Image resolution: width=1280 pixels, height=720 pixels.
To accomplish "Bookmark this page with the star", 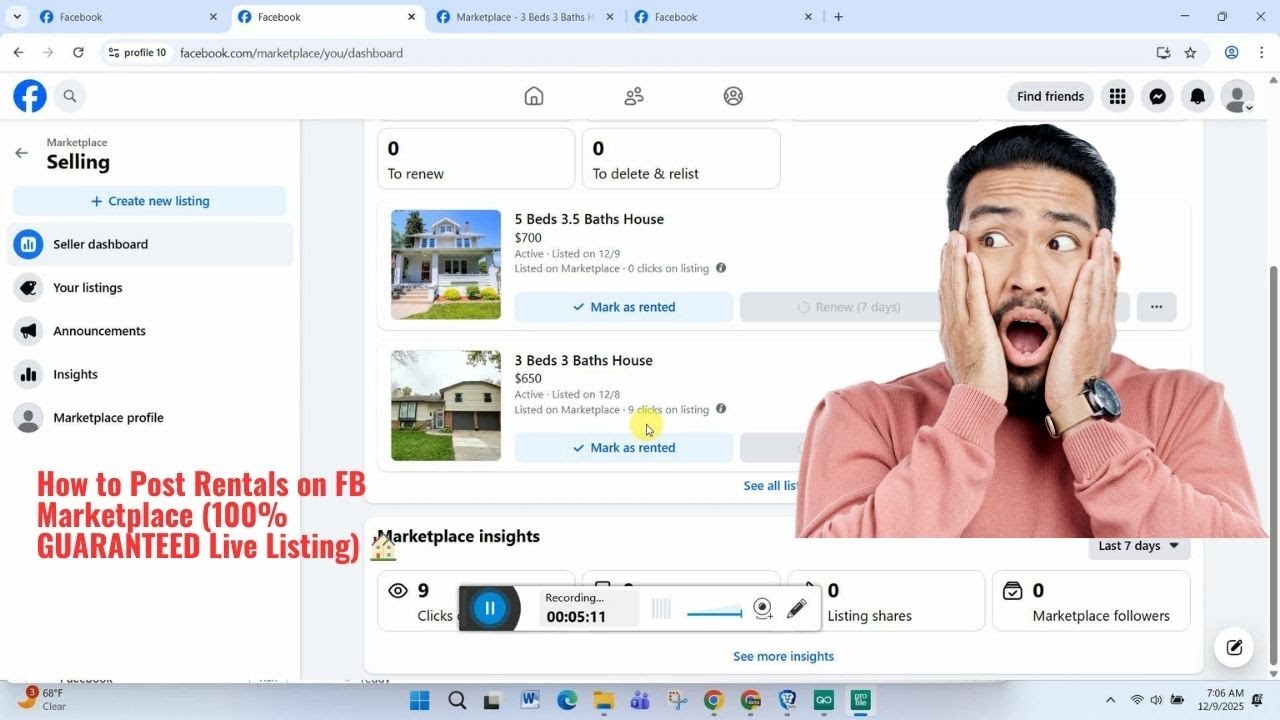I will [x=1190, y=53].
